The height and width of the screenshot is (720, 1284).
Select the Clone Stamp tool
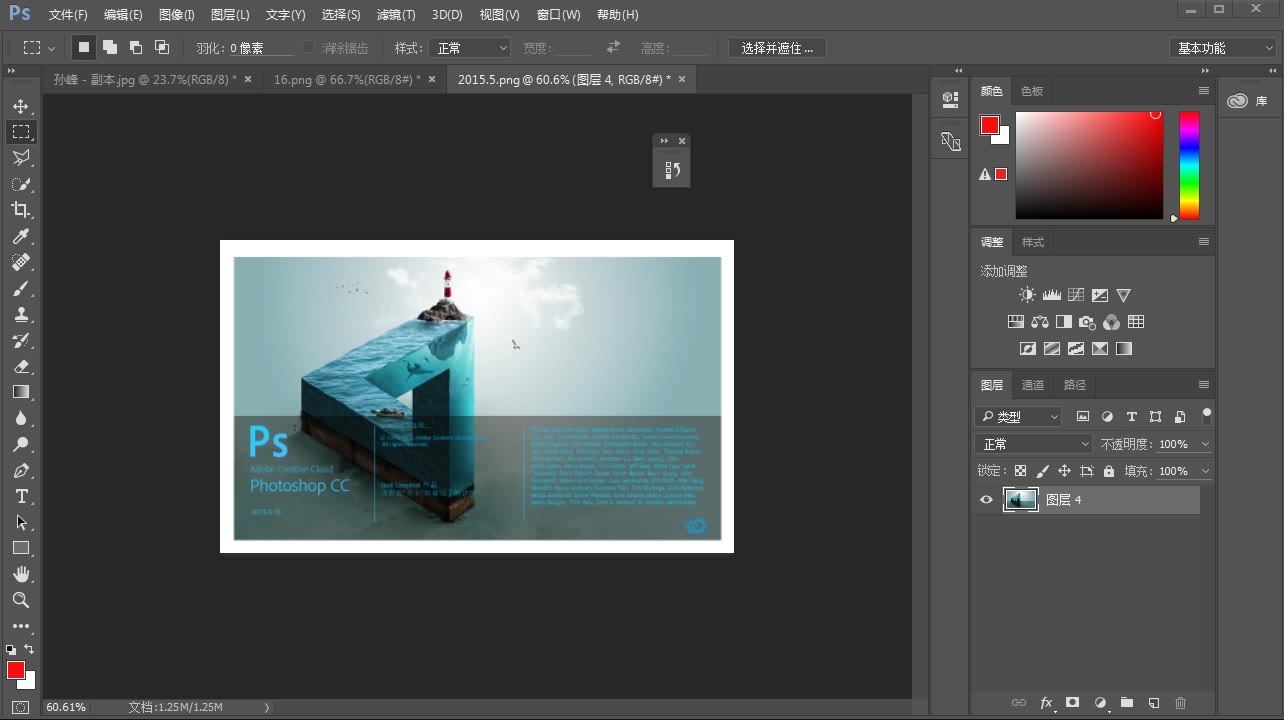click(21, 314)
